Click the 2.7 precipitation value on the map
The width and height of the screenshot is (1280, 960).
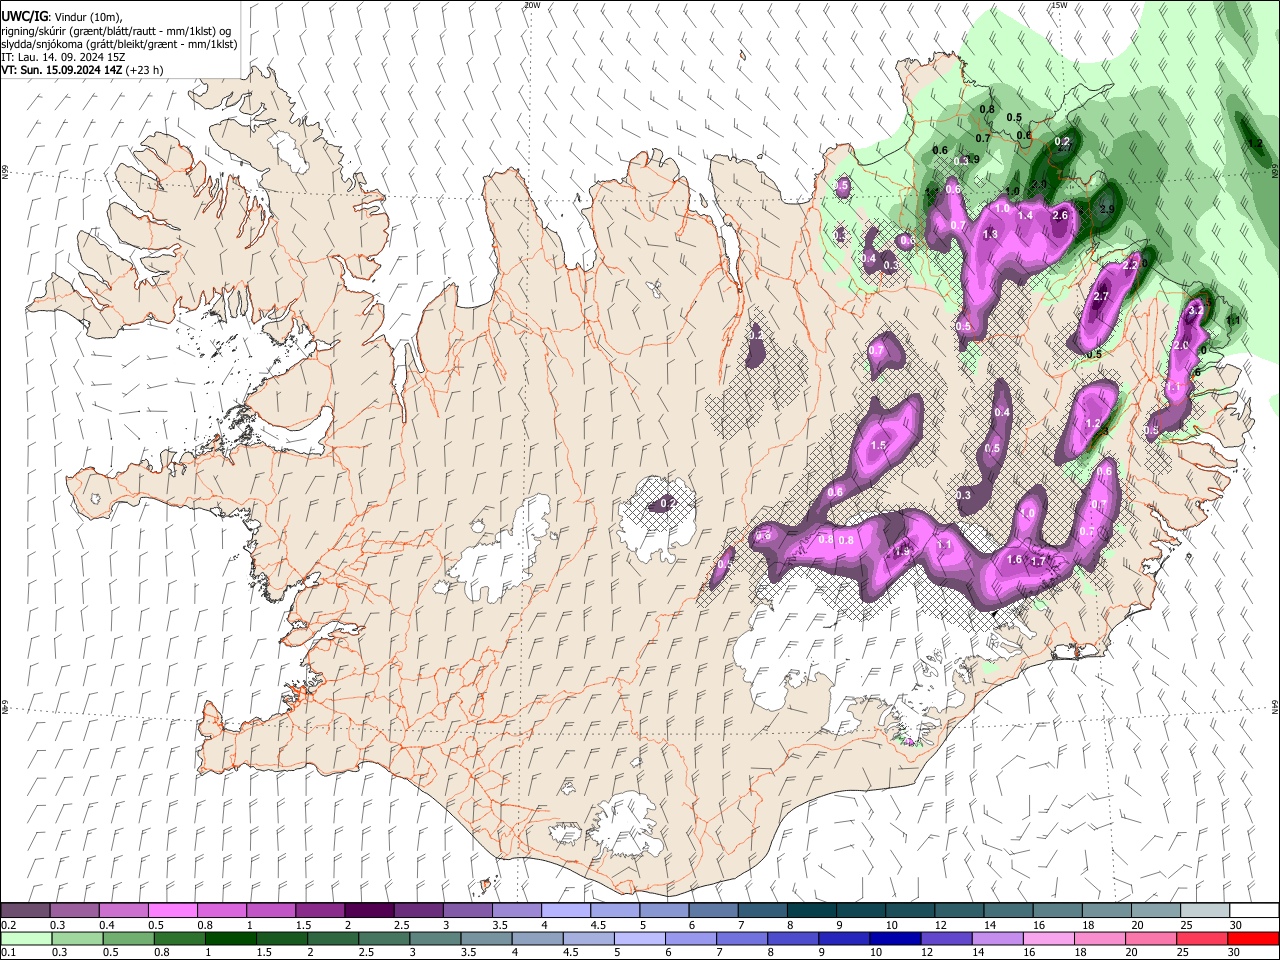point(1102,297)
